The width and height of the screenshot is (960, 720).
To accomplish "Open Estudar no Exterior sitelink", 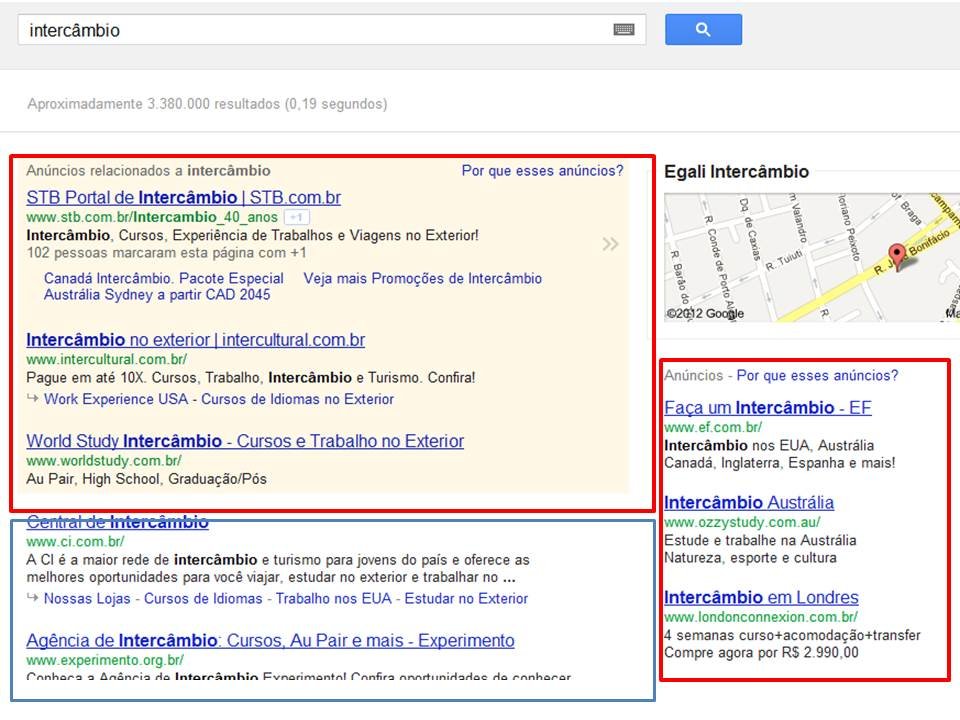I will 466,599.
